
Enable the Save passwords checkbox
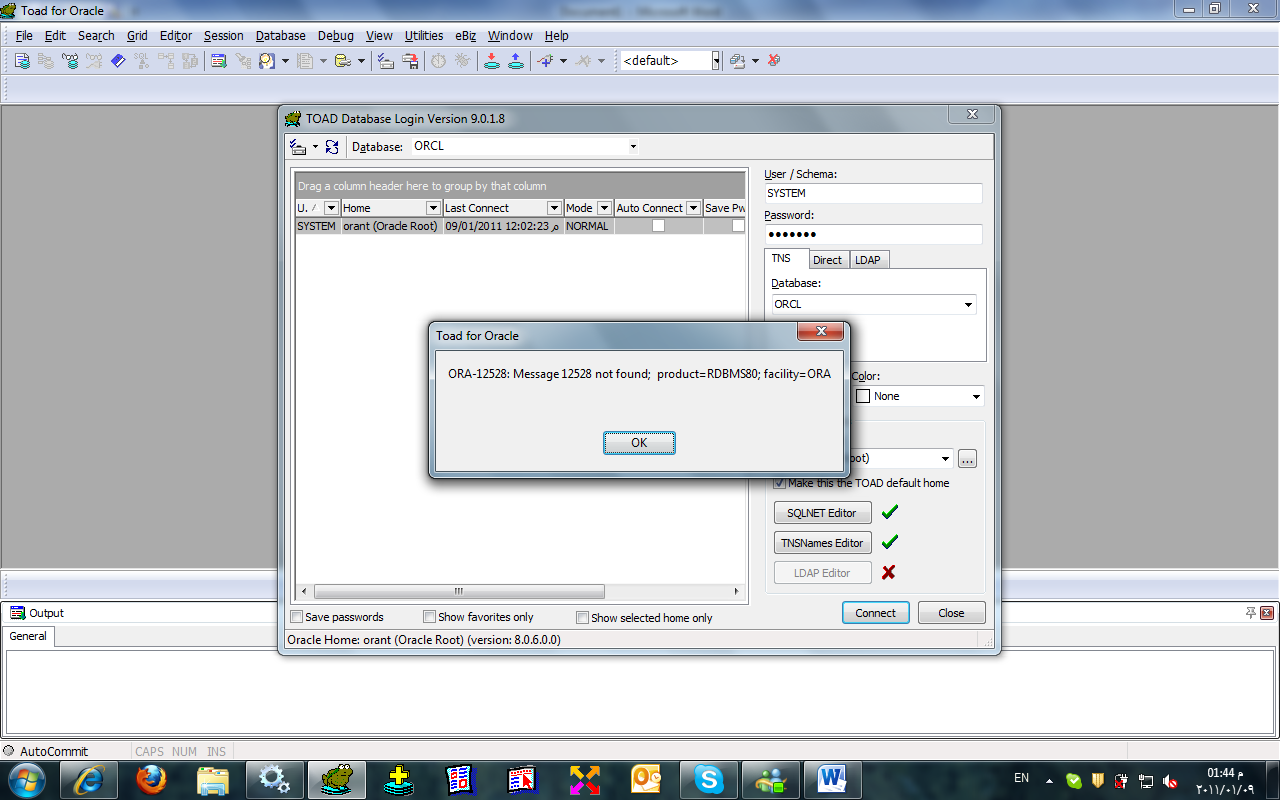[297, 617]
